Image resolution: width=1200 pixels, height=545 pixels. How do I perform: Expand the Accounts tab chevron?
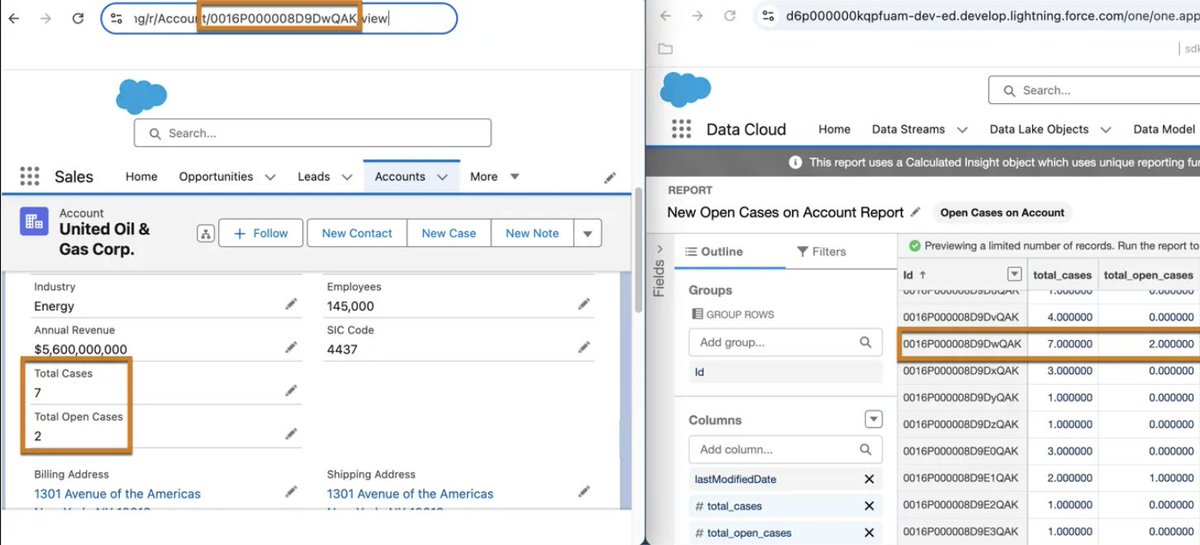coord(442,177)
